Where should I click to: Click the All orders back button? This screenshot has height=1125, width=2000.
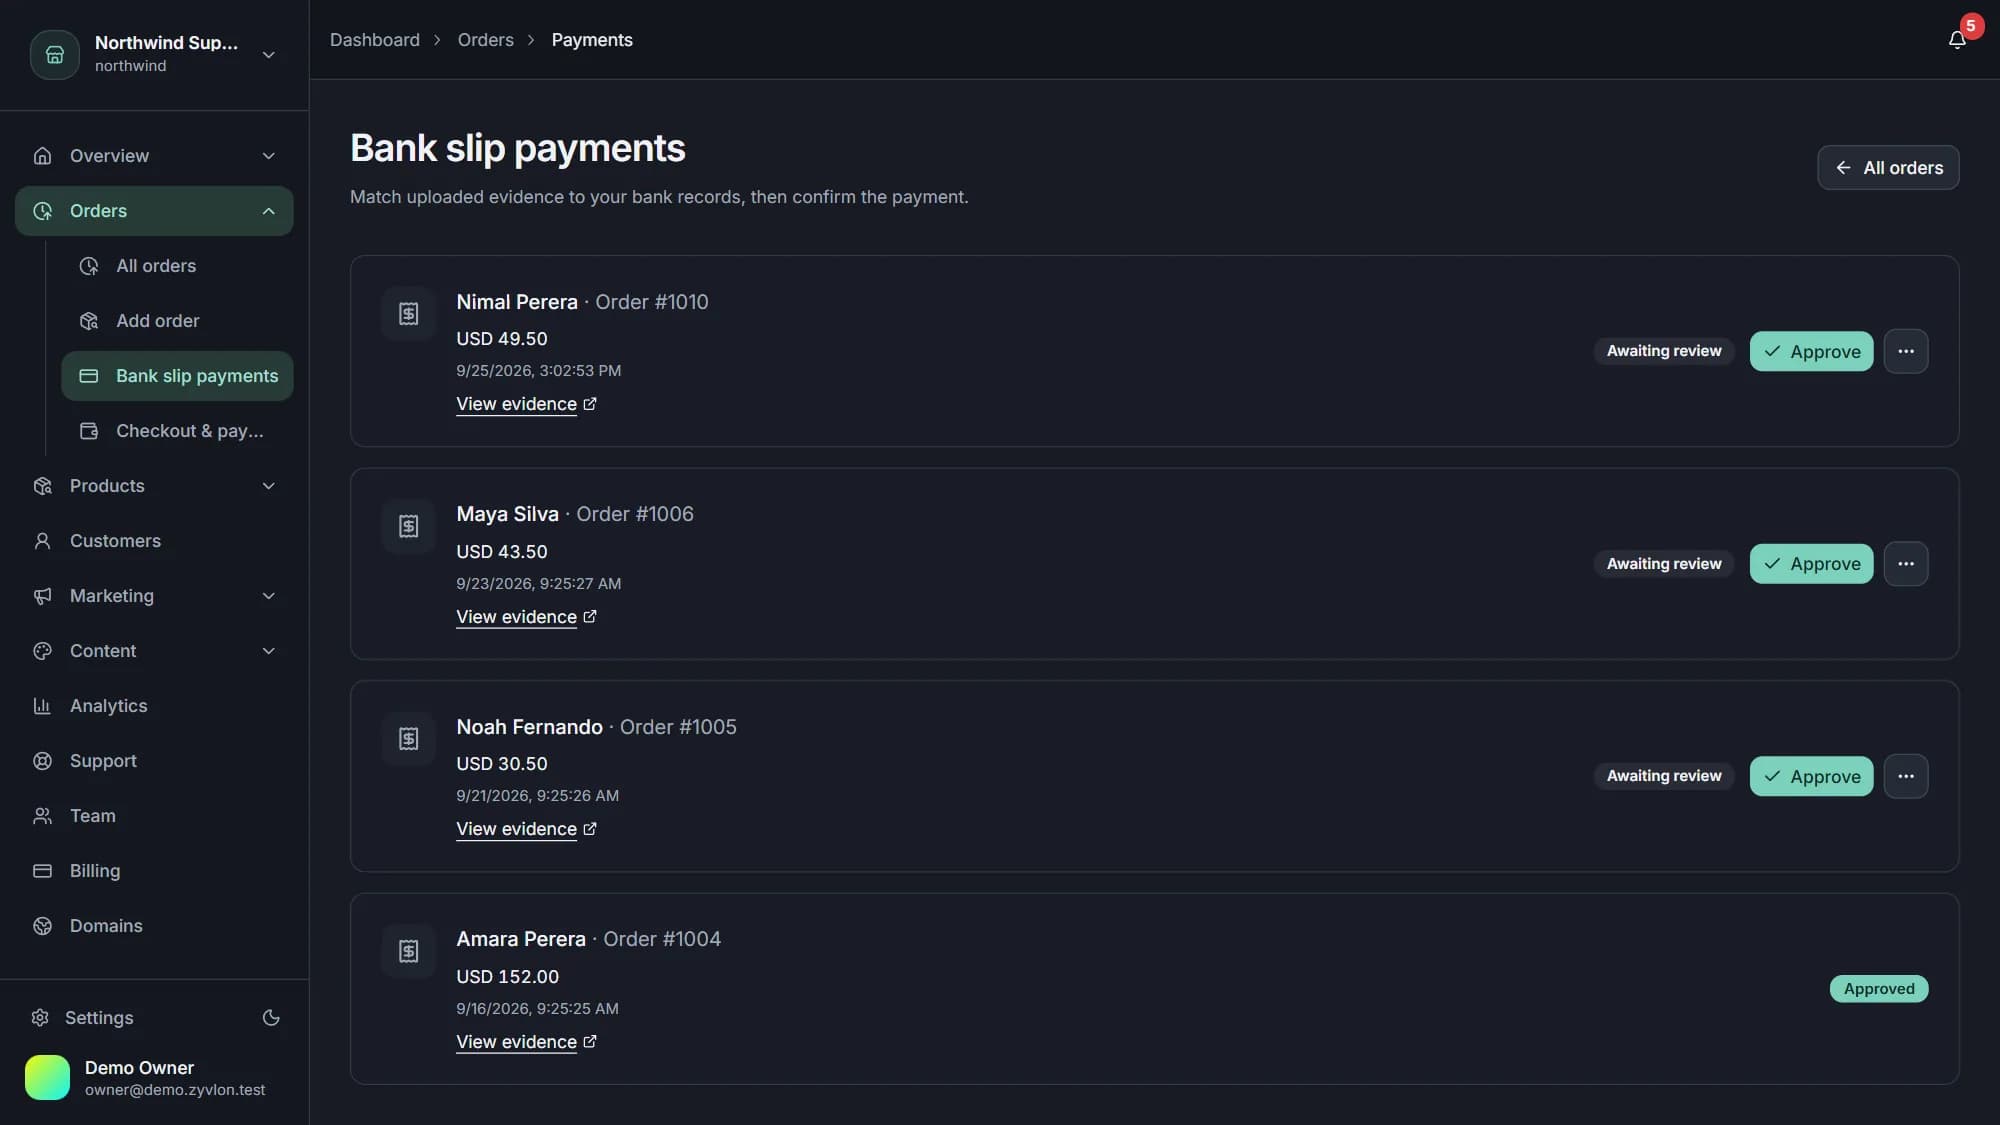coord(1888,168)
